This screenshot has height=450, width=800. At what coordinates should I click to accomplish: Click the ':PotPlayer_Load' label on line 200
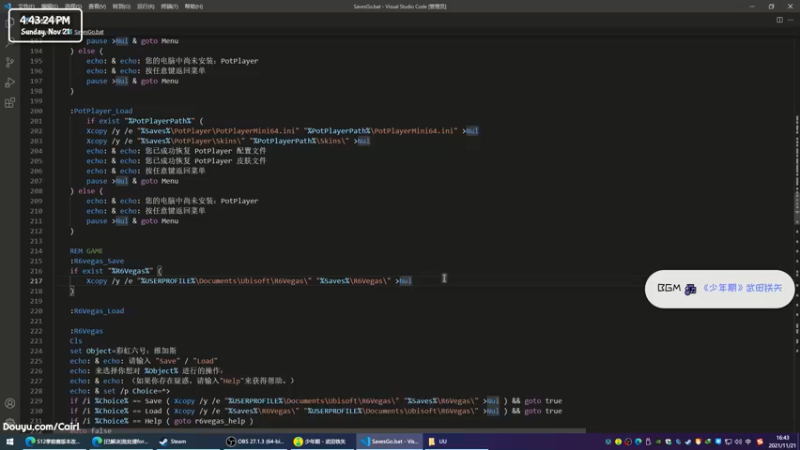[101, 111]
